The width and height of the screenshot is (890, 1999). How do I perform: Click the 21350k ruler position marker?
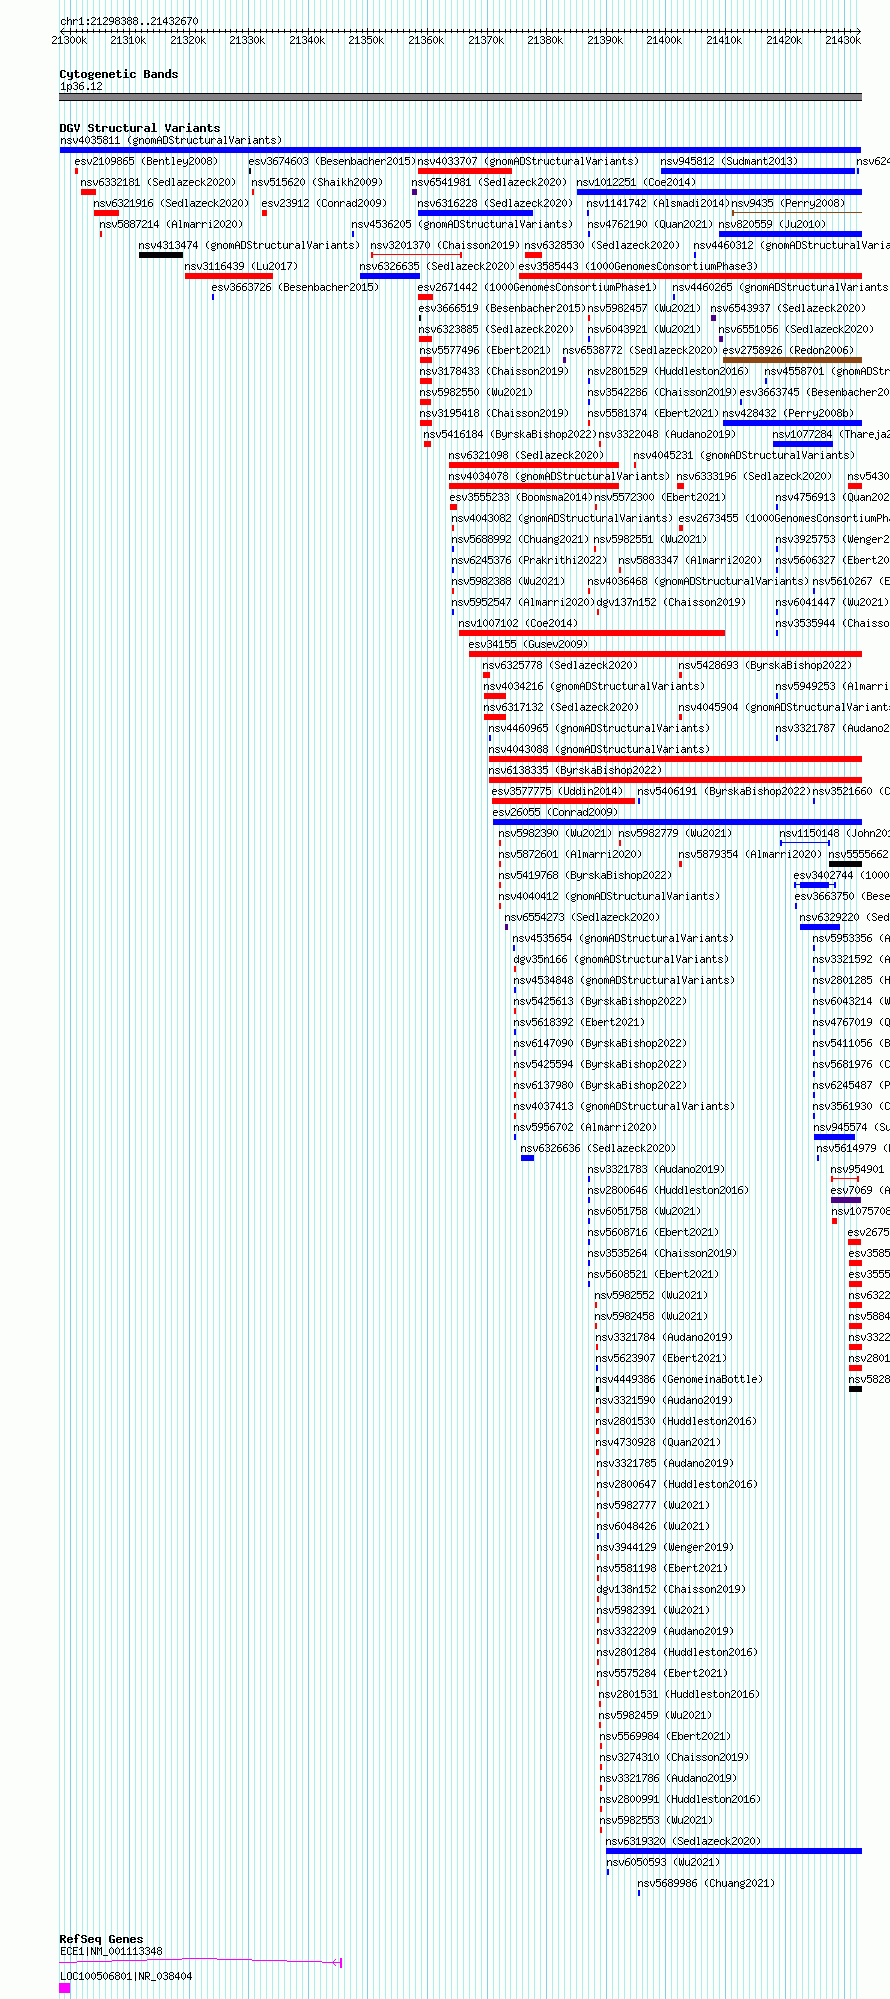pyautogui.click(x=366, y=40)
